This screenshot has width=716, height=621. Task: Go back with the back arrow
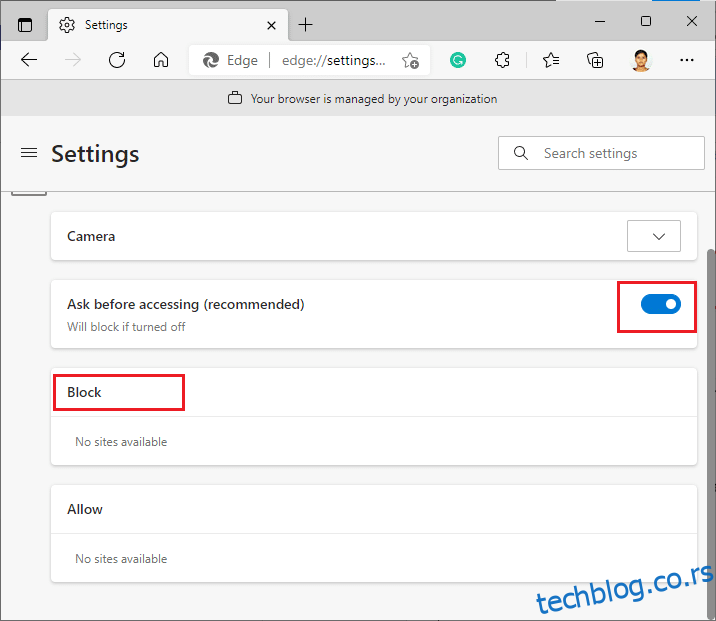(x=29, y=60)
